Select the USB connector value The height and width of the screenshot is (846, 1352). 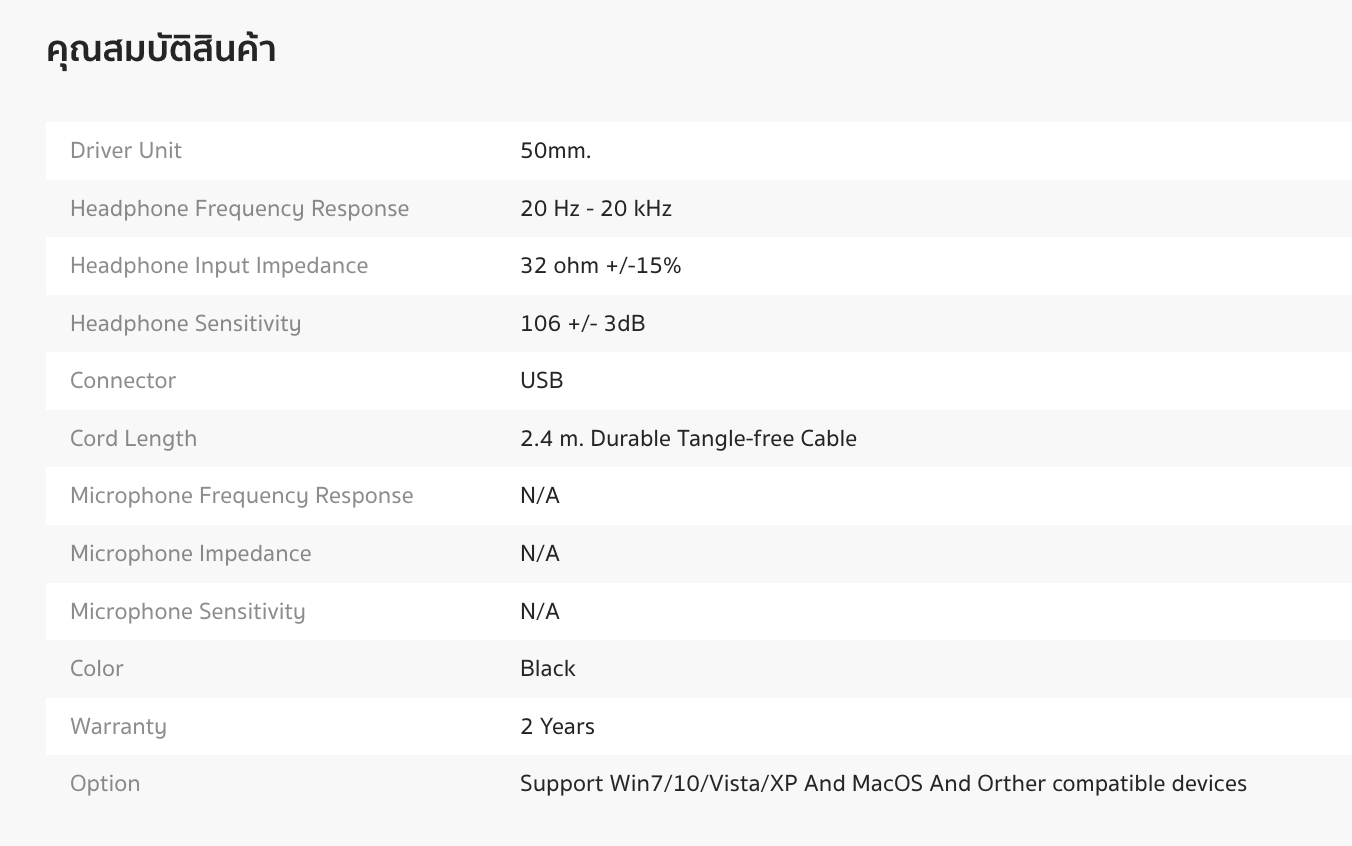click(x=541, y=381)
